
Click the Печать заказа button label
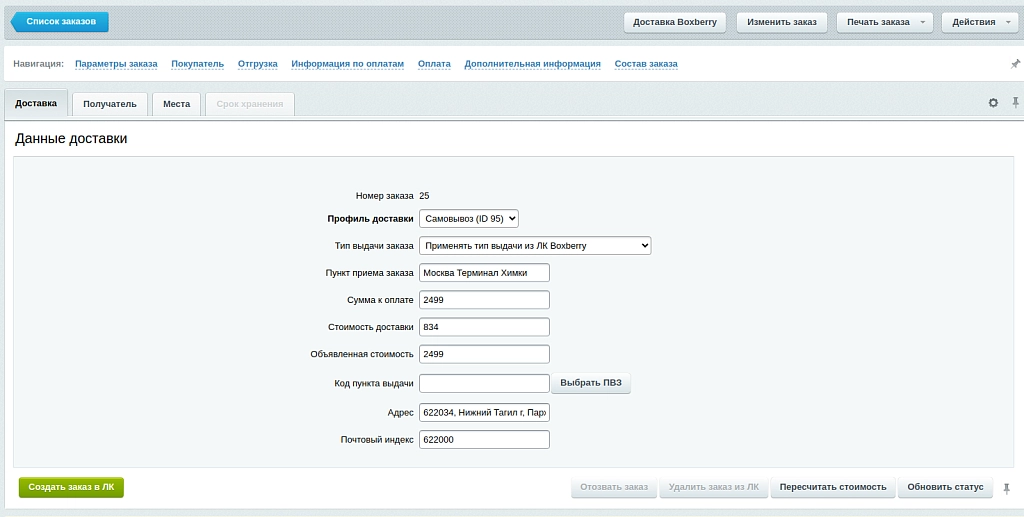point(878,22)
